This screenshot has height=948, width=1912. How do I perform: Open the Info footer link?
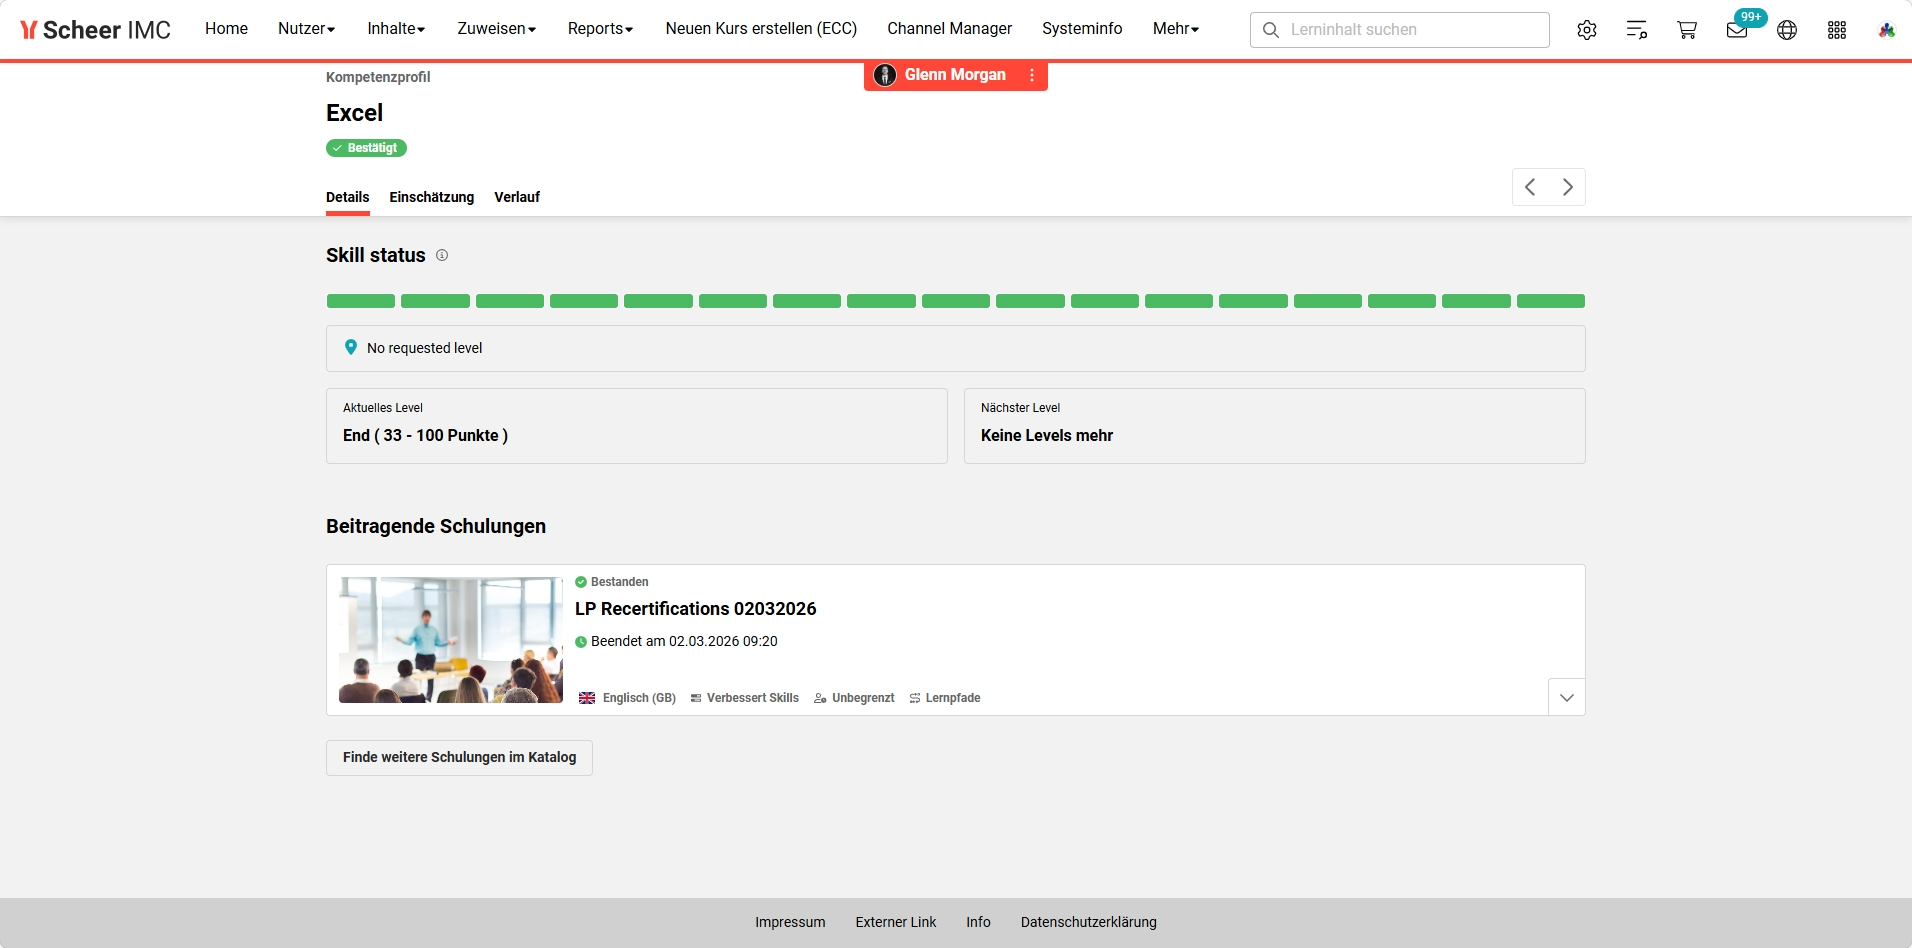point(979,922)
